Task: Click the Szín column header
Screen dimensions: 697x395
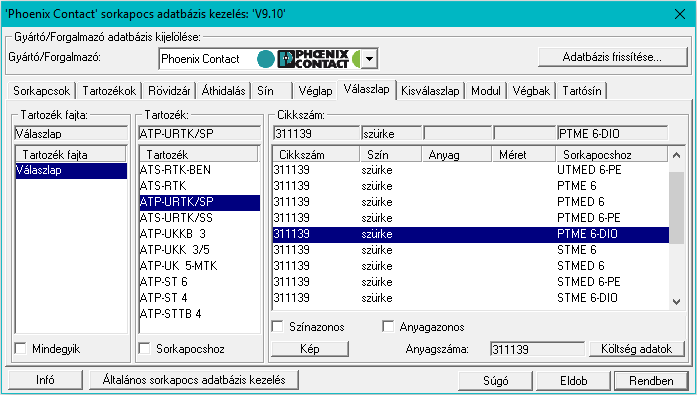Action: tap(390, 155)
